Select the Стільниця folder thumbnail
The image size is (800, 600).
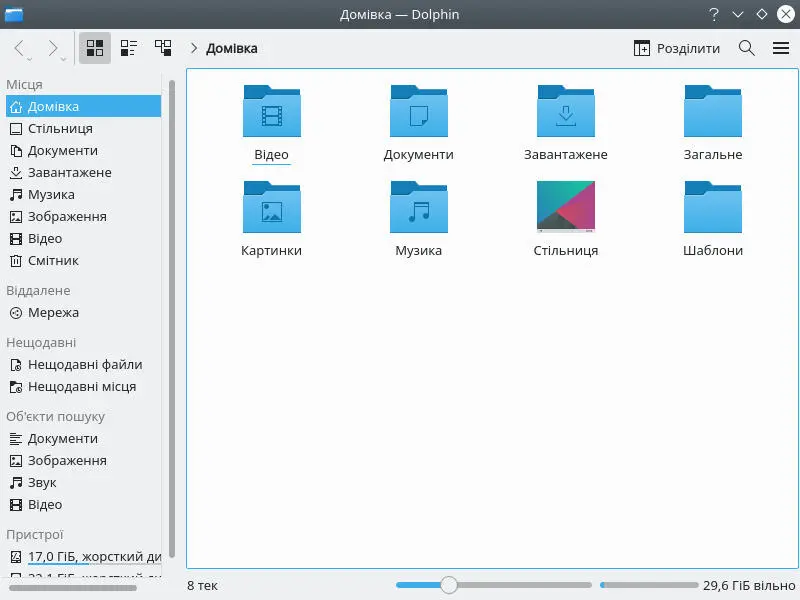[566, 207]
